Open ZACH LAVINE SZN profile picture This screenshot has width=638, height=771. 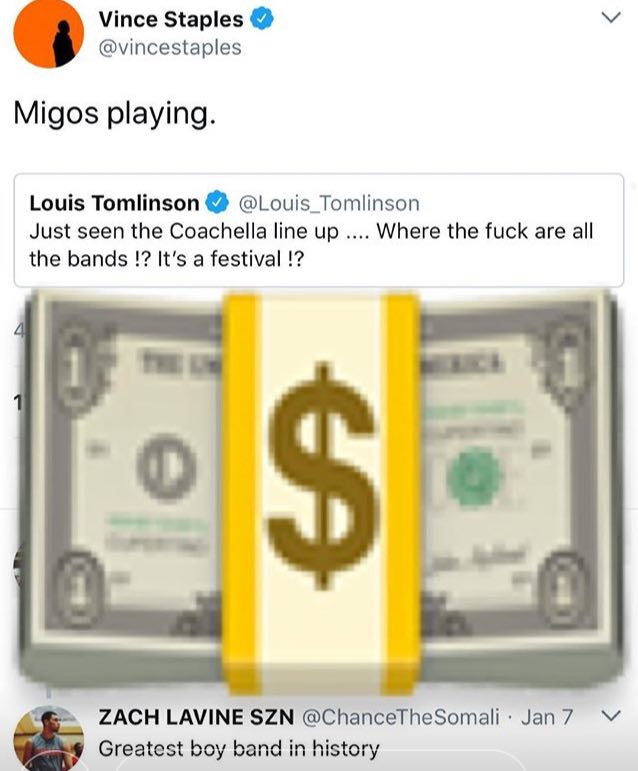48,739
